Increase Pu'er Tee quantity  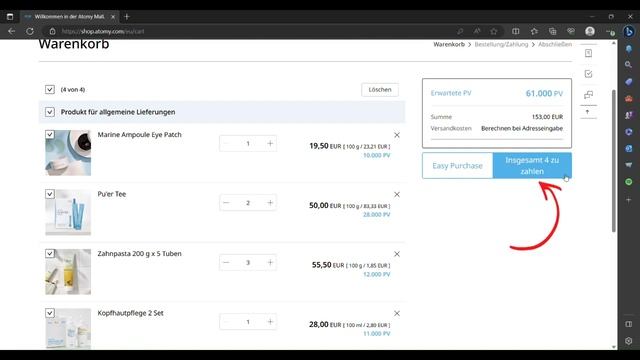click(x=270, y=203)
